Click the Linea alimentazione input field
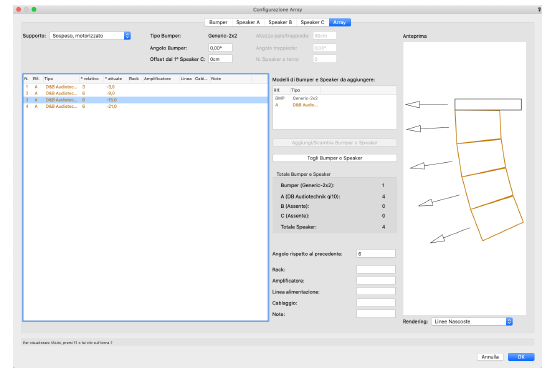 [x=376, y=291]
